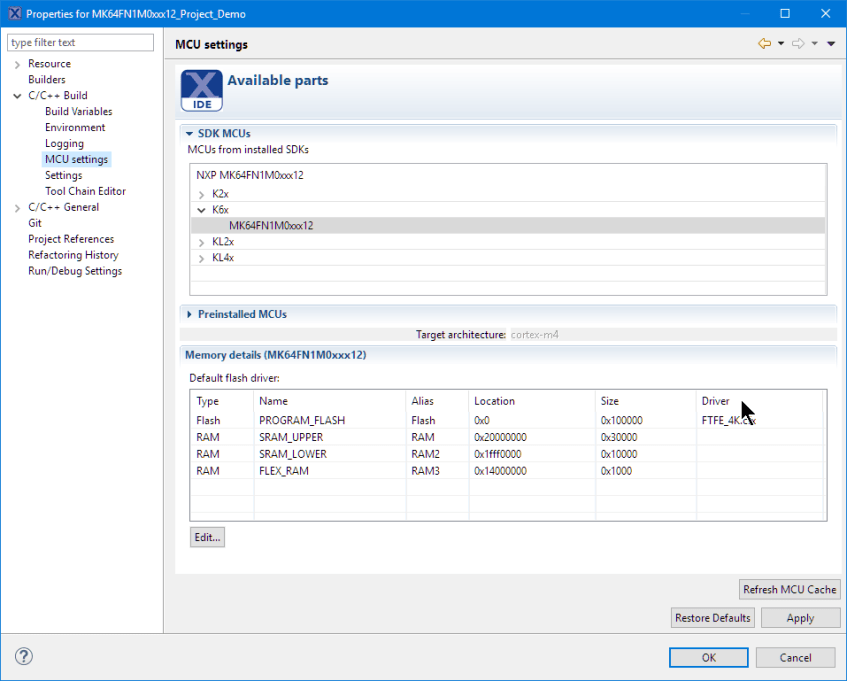Open the view menu triangle icon
This screenshot has width=847, height=681.
(831, 44)
